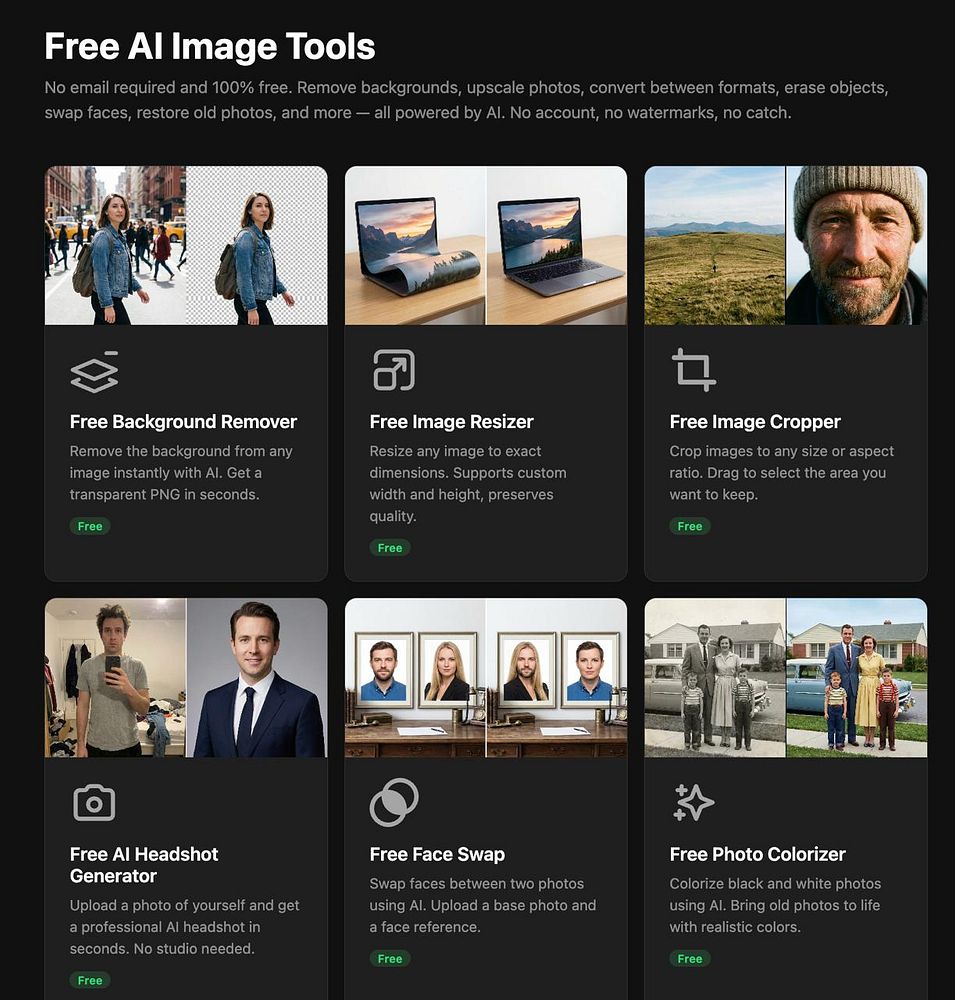Image resolution: width=955 pixels, height=1000 pixels.
Task: Click 'Swap faces between two photos' description
Action: coord(483,905)
